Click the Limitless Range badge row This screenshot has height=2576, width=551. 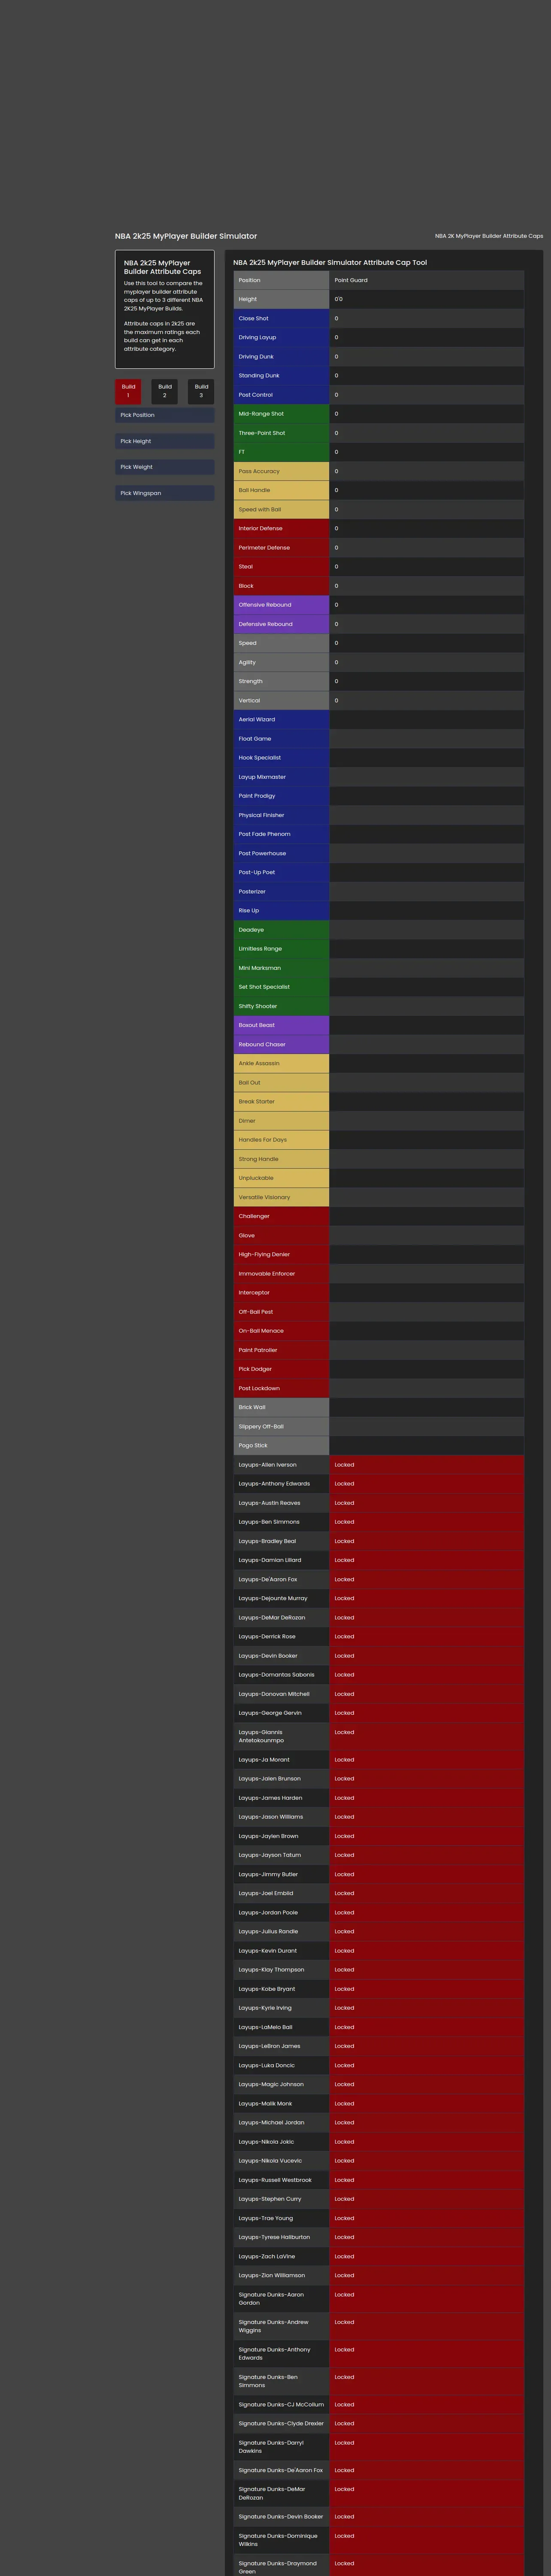(x=379, y=949)
